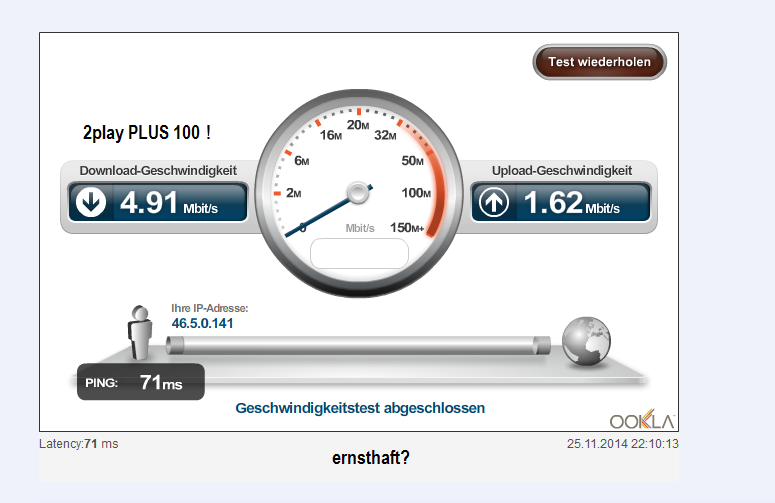Click the upload arrow icon

[x=494, y=202]
